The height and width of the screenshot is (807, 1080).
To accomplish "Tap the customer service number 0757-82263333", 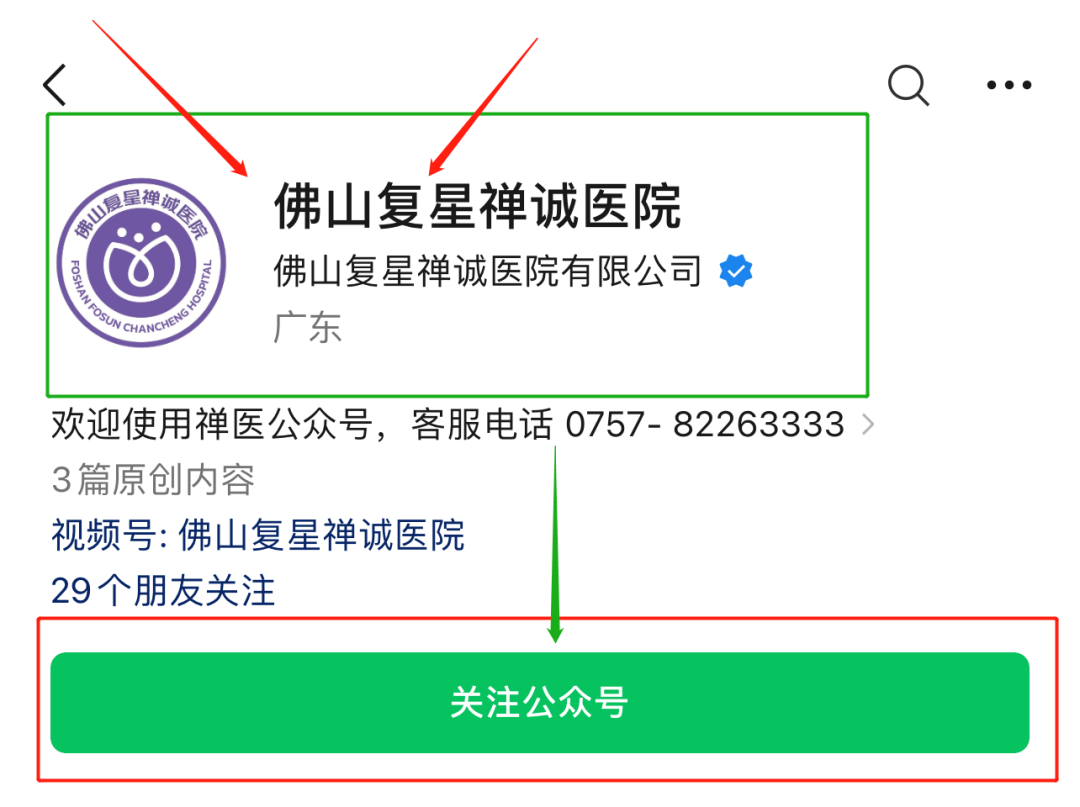I will [705, 424].
